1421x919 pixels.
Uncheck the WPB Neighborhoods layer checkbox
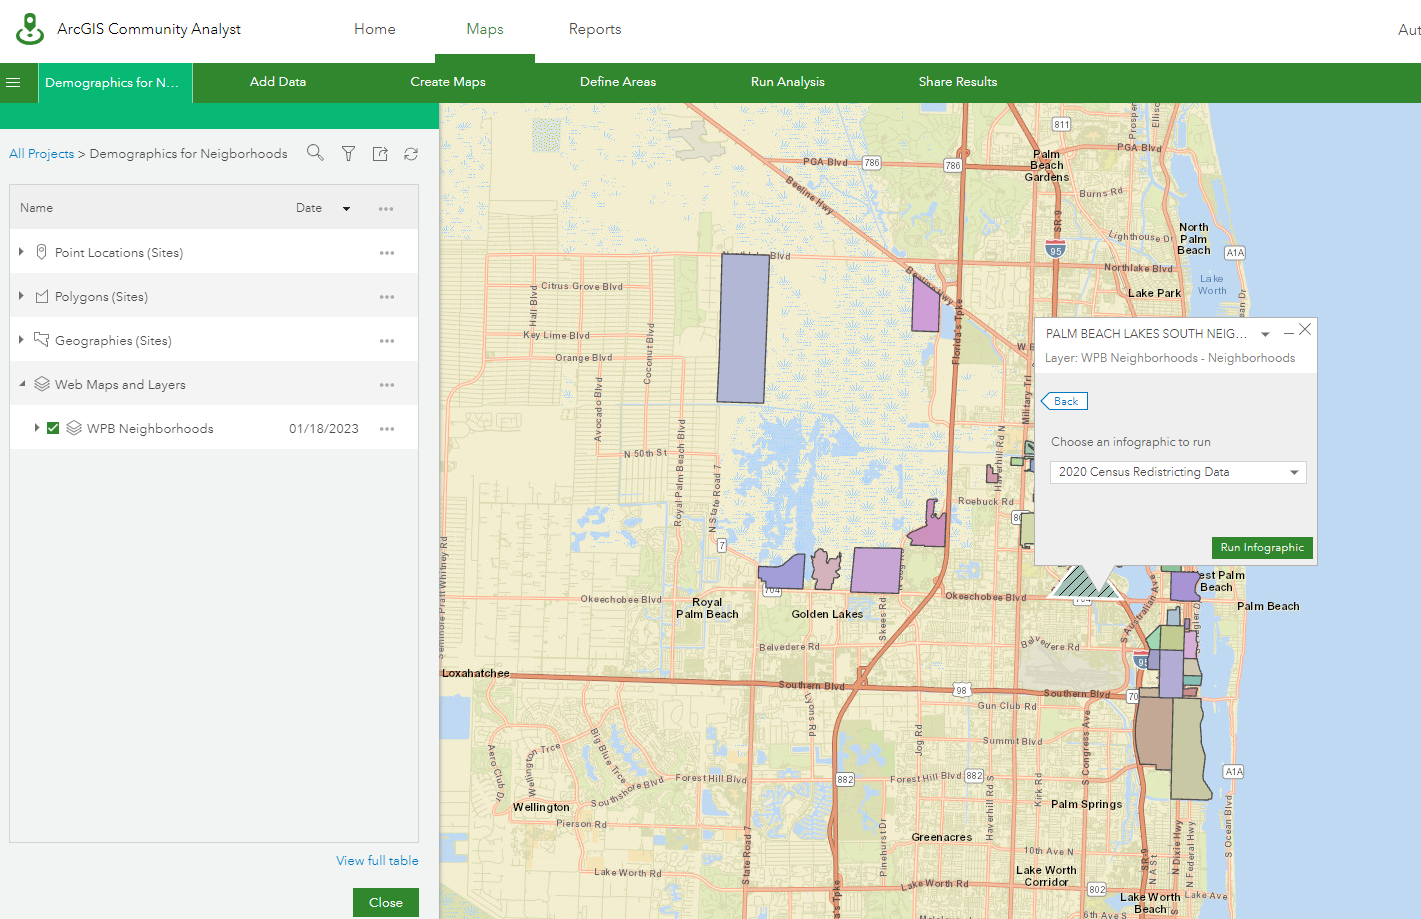(53, 428)
